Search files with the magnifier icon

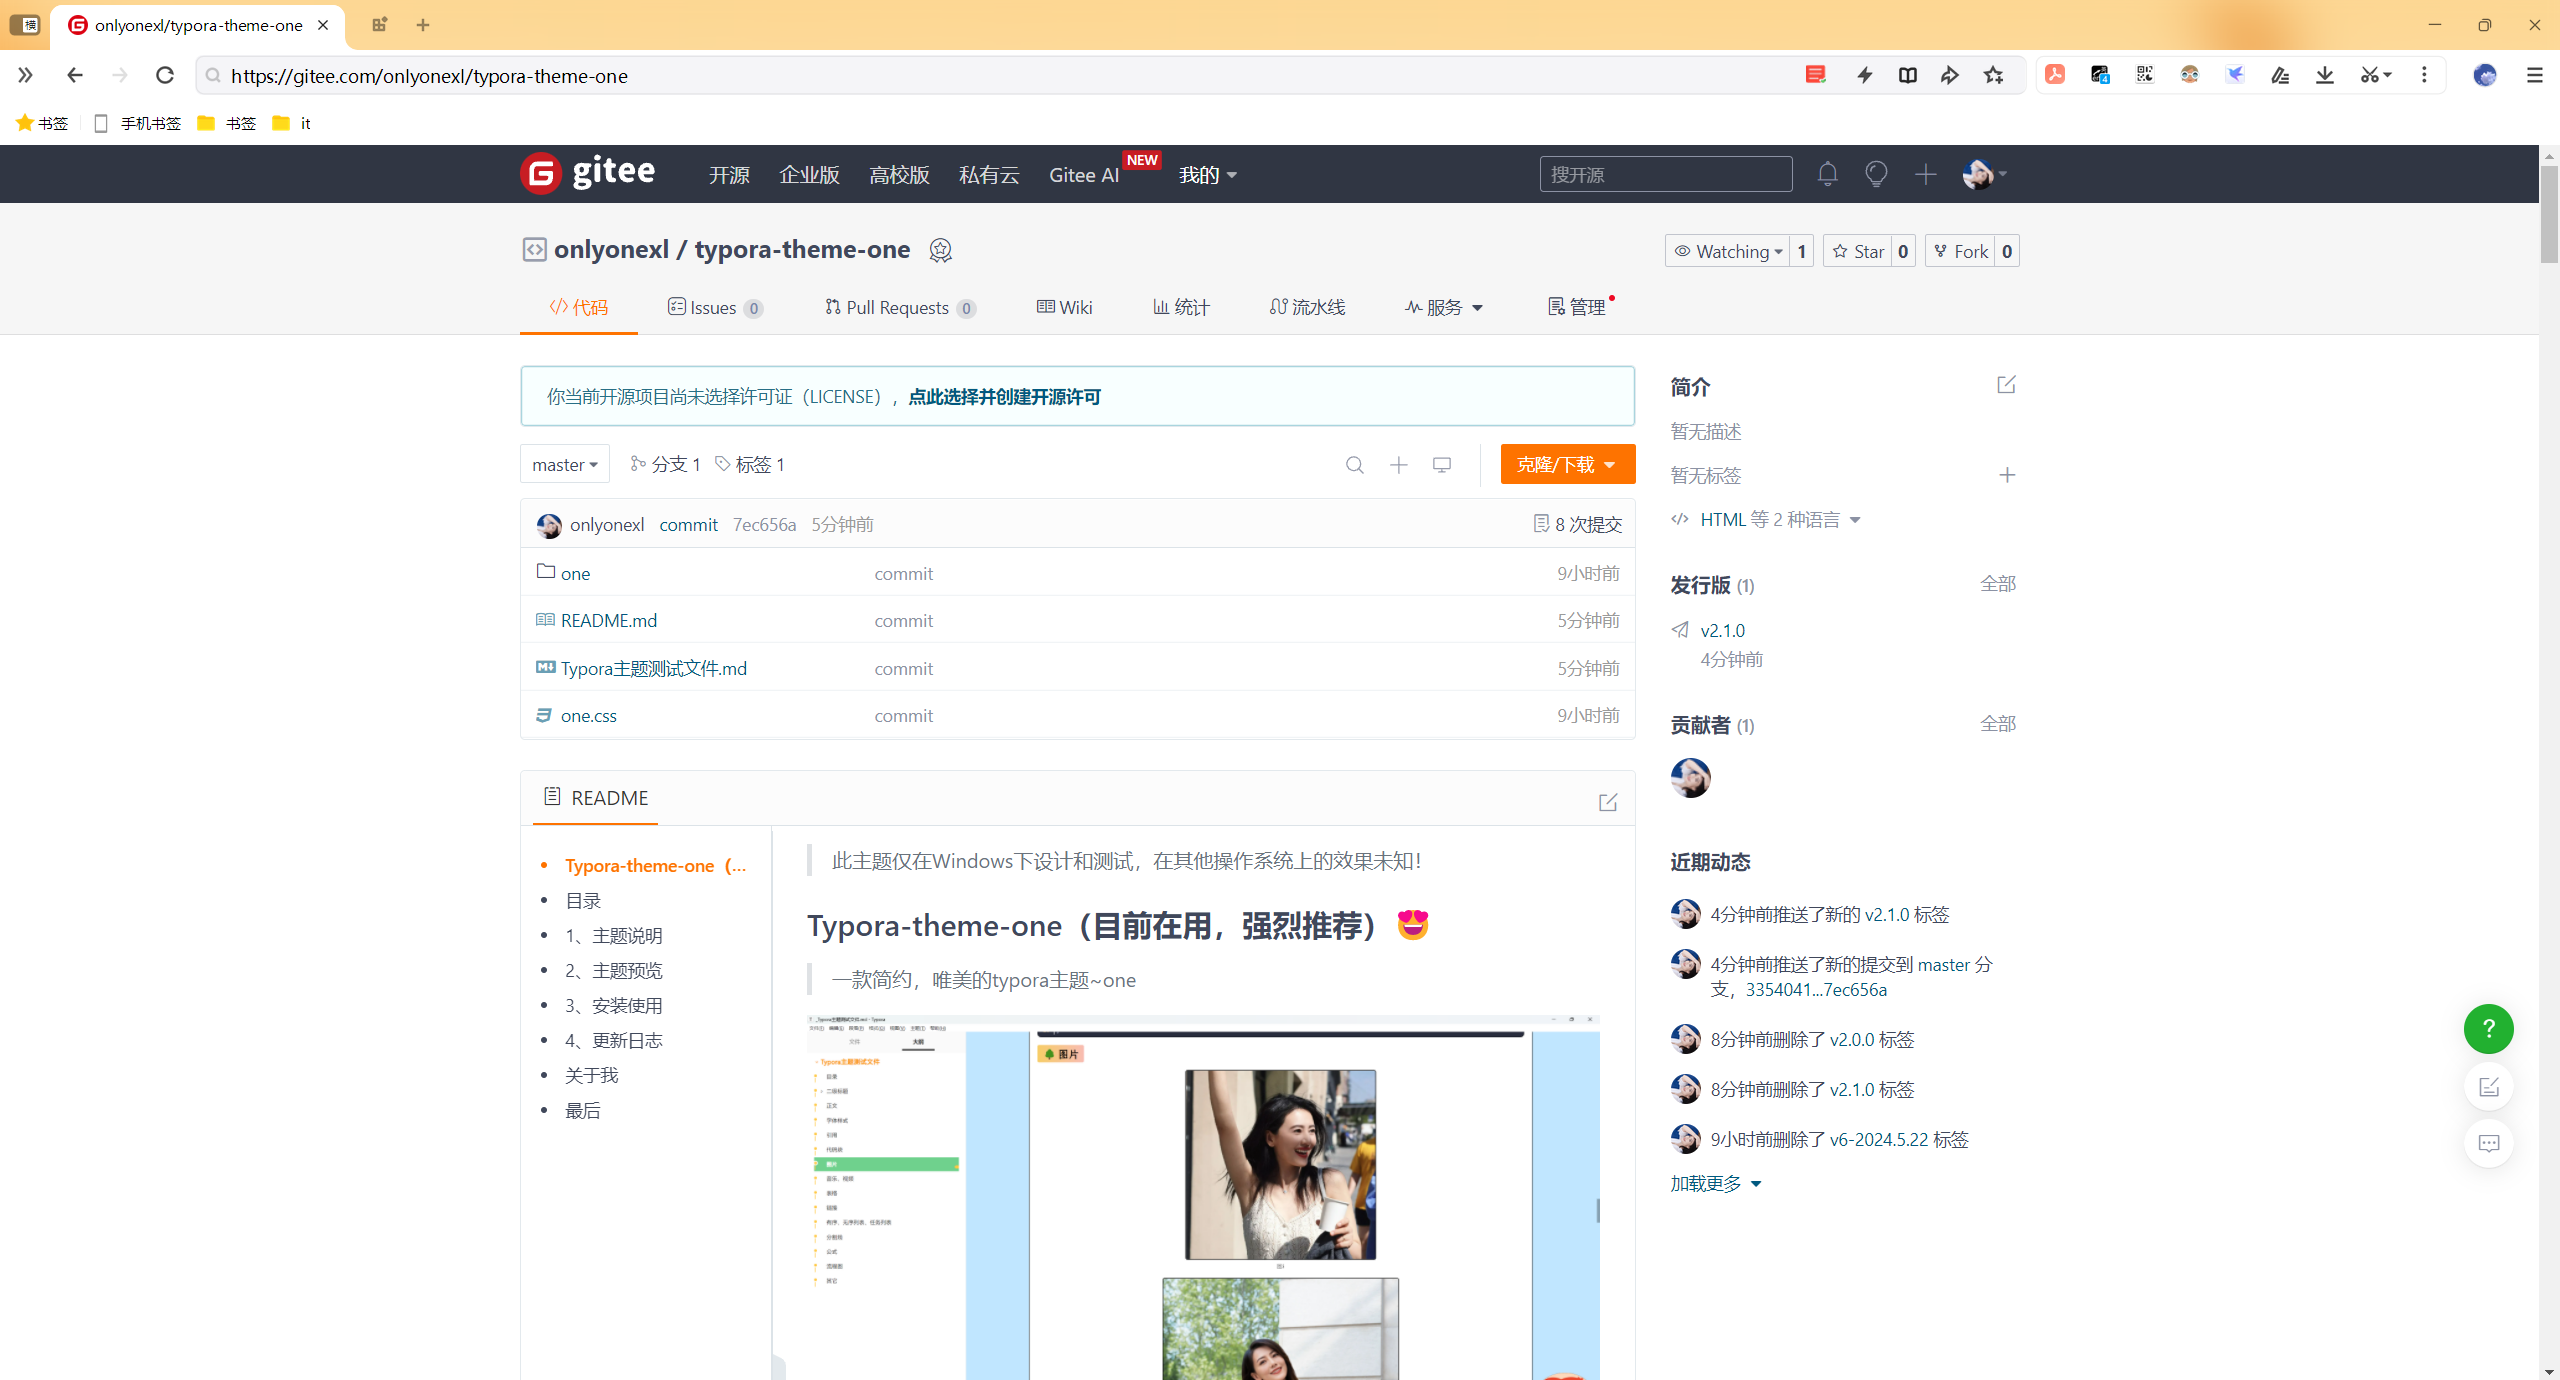click(1354, 465)
